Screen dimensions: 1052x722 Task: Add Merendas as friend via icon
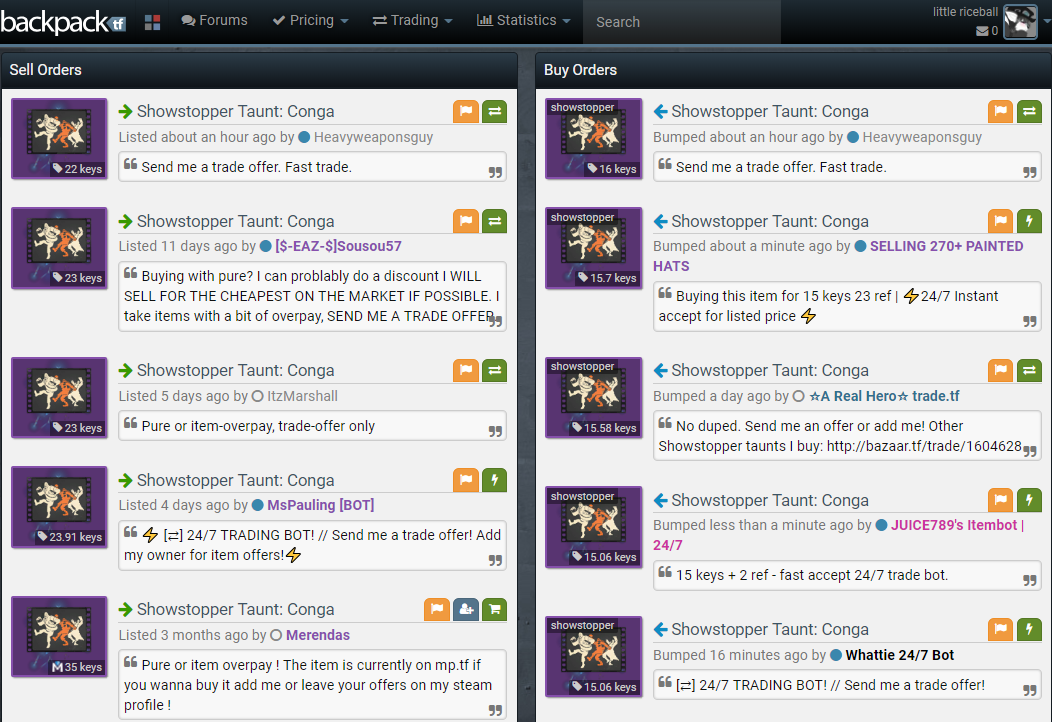pos(465,609)
